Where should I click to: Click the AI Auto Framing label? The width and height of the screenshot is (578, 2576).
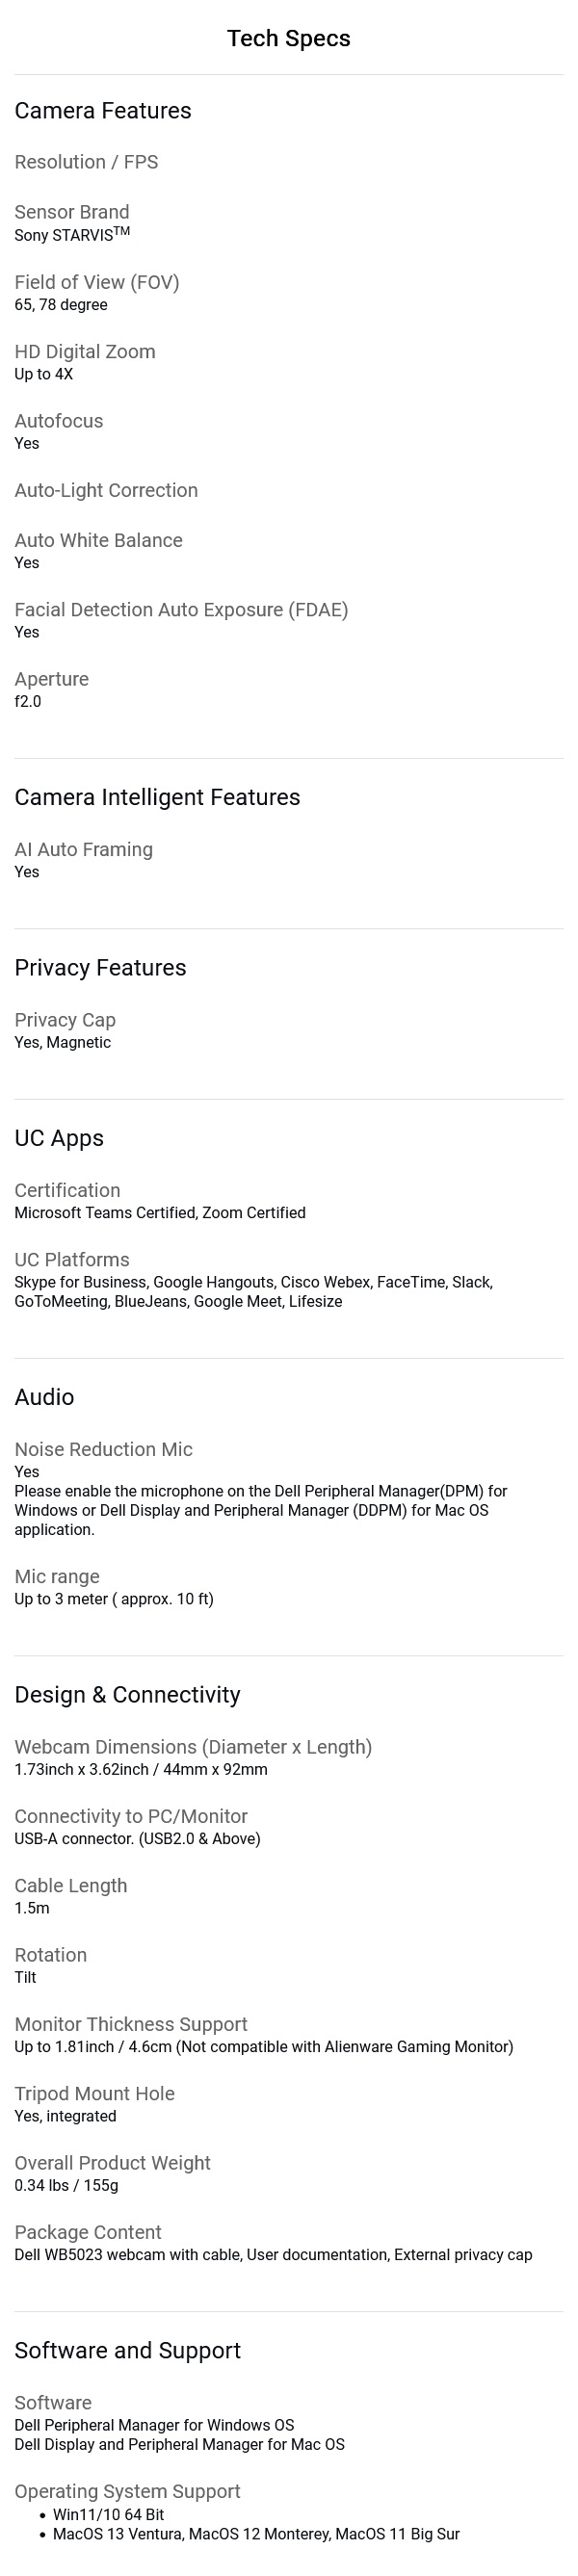click(x=84, y=849)
